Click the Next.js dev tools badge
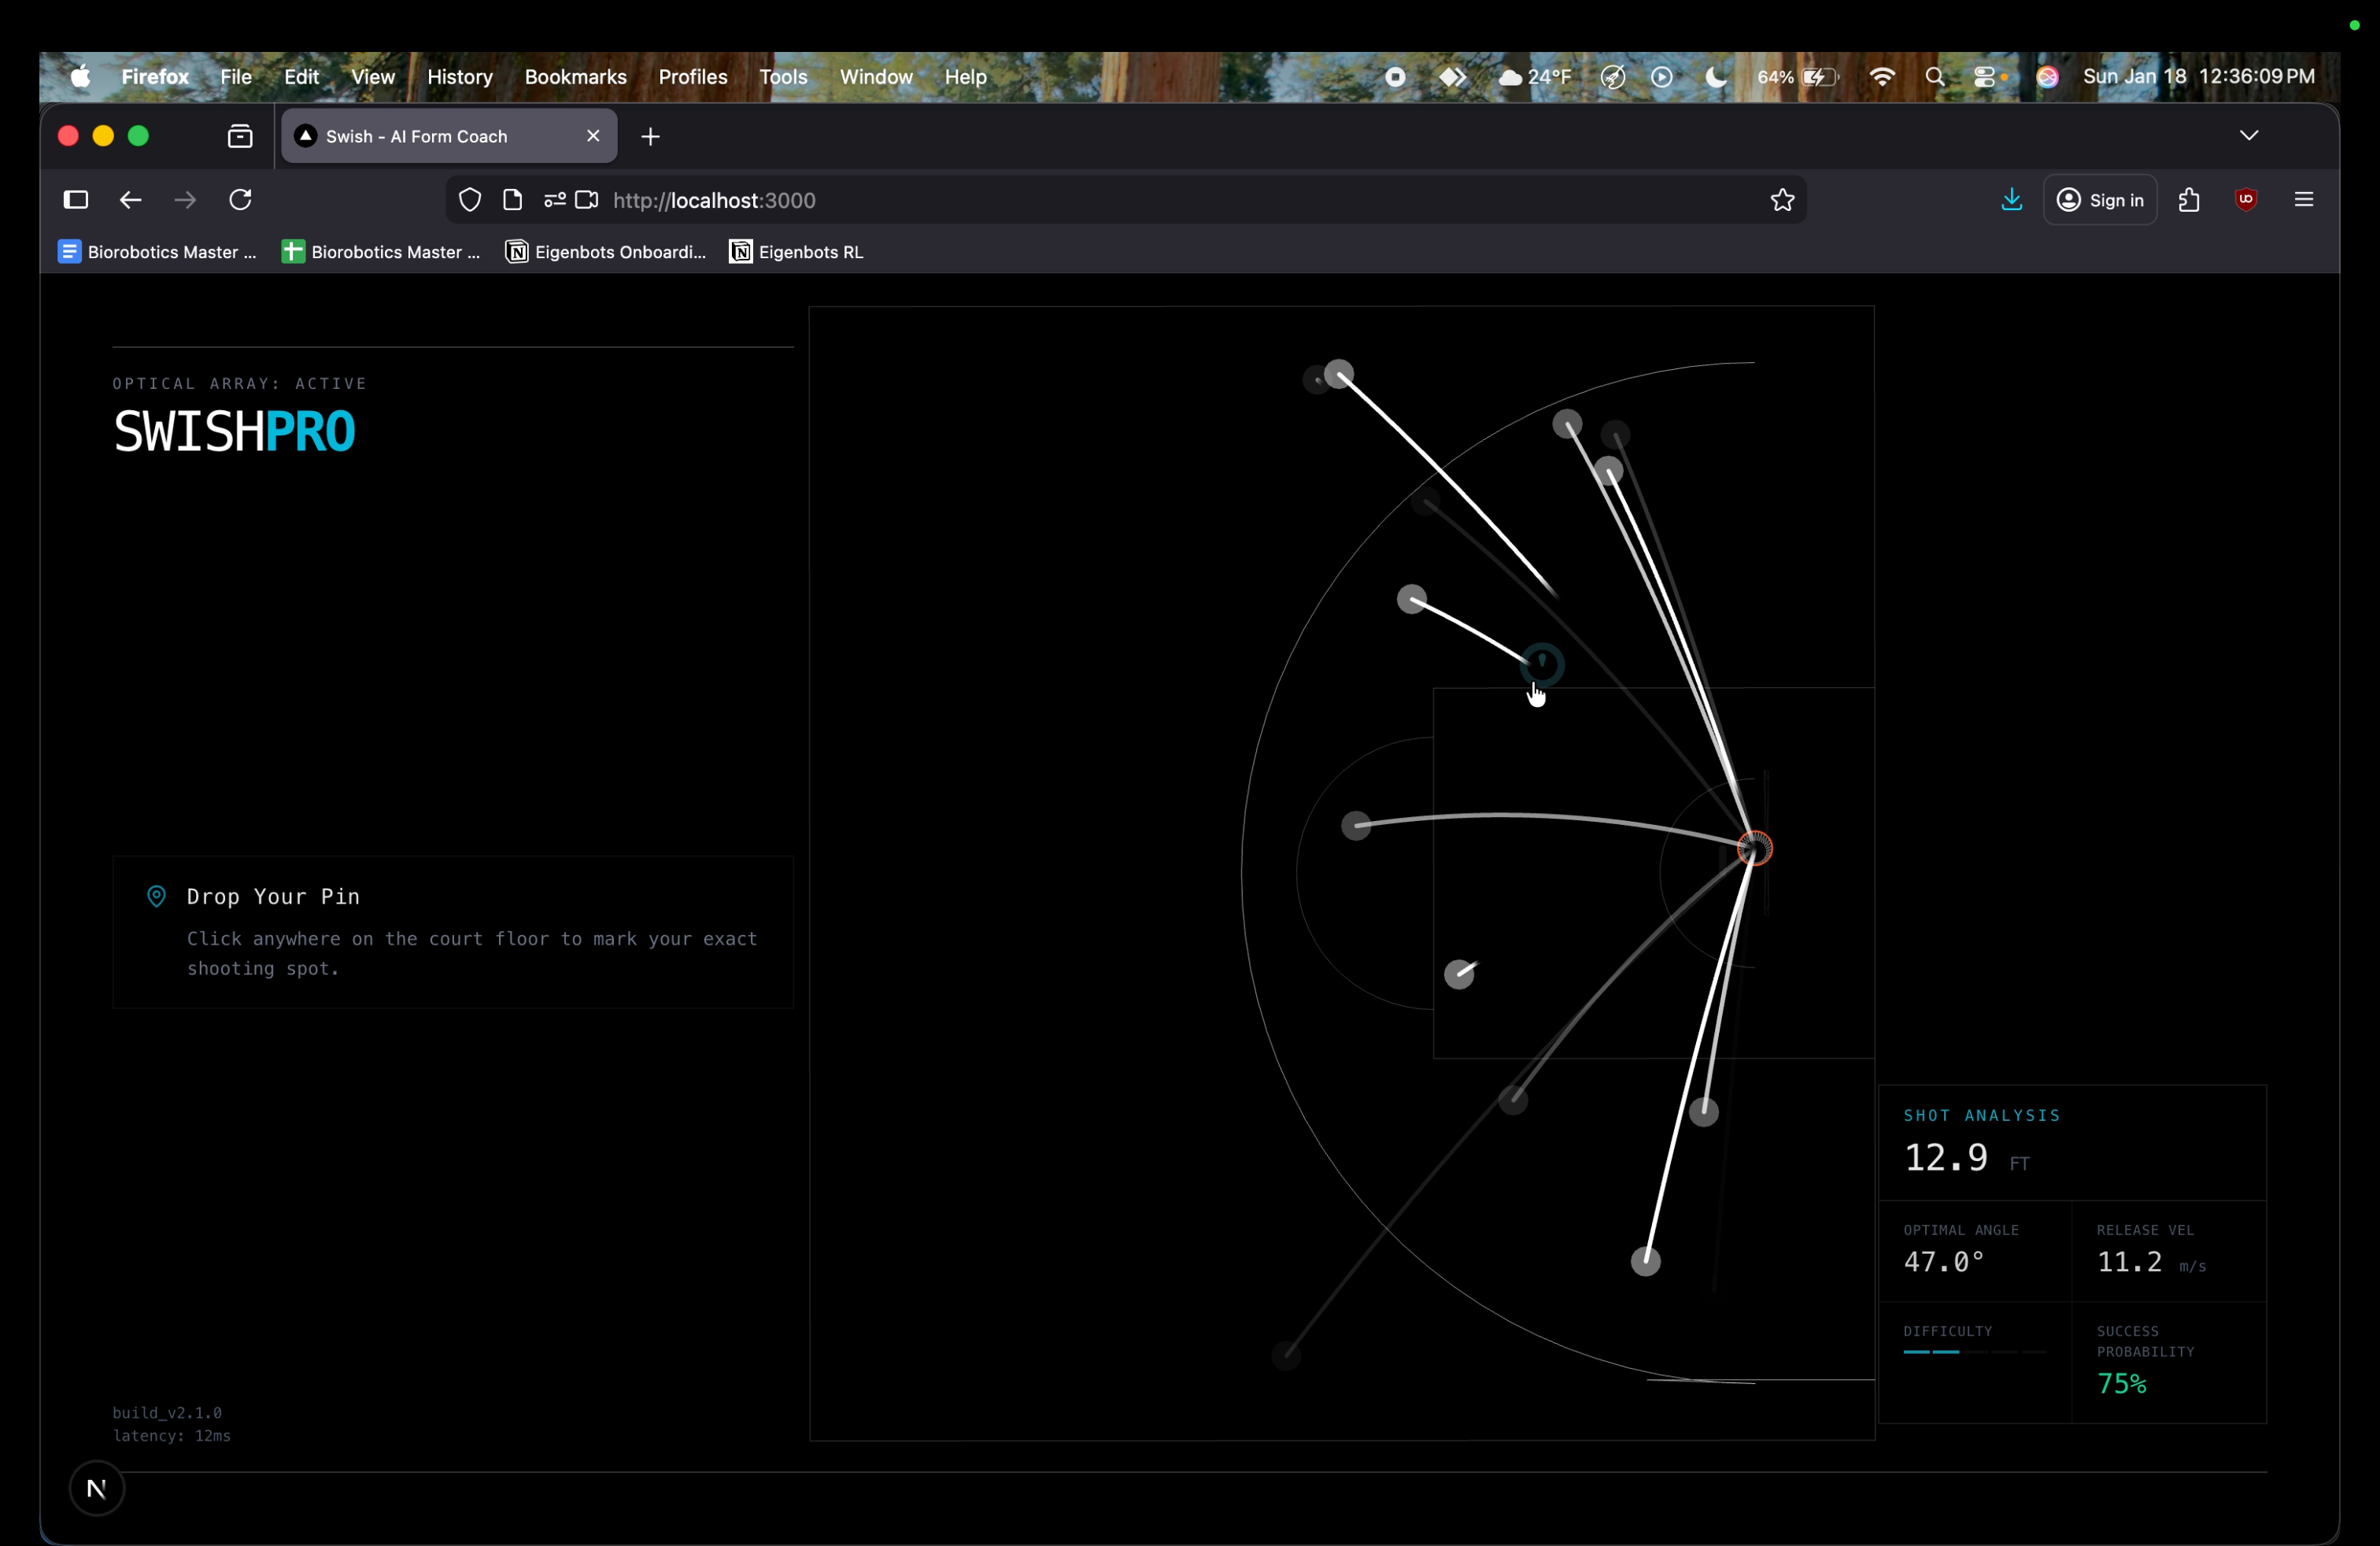This screenshot has width=2380, height=1546. [97, 1488]
